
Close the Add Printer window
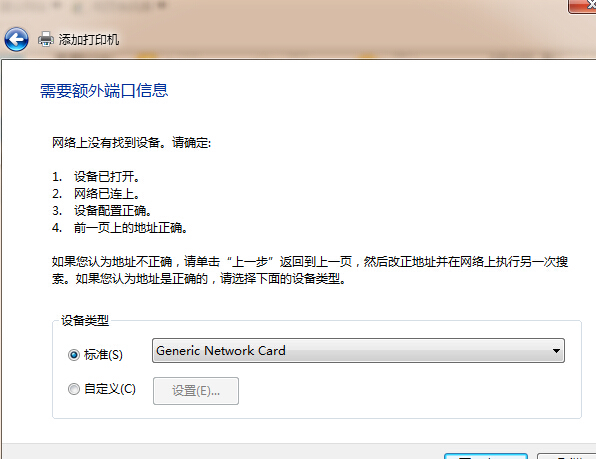point(582,5)
